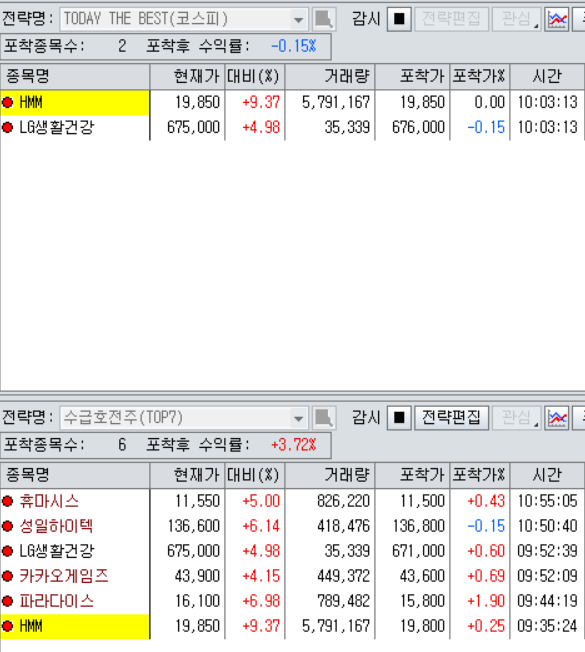Open chart icon in 수급호전주(TOP7) panel
Image resolution: width=585 pixels, height=652 pixels.
pos(557,418)
